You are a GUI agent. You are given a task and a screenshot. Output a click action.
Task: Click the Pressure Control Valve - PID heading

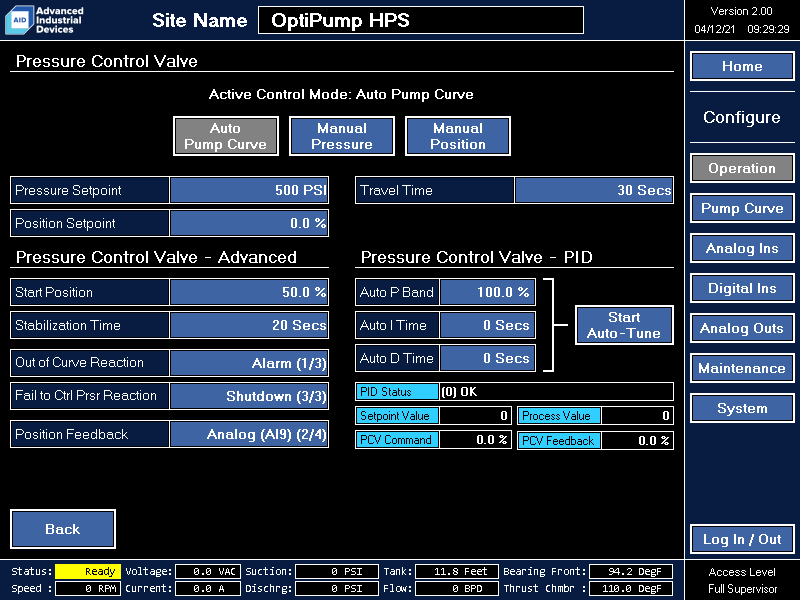coord(477,257)
